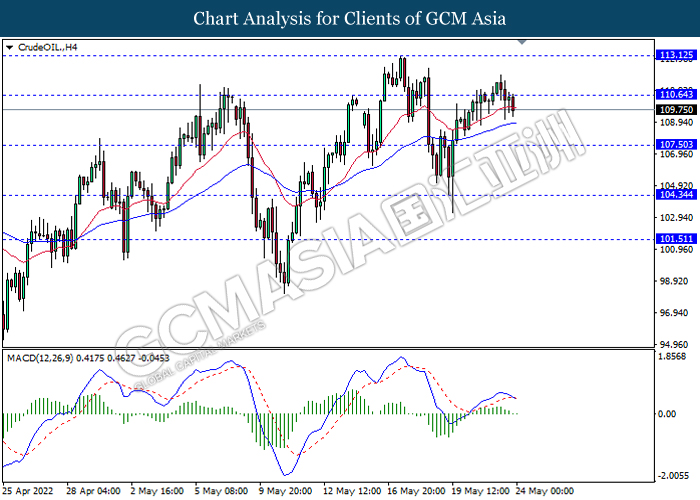
Task: Click the 98.920 price axis value
Action: point(676,281)
